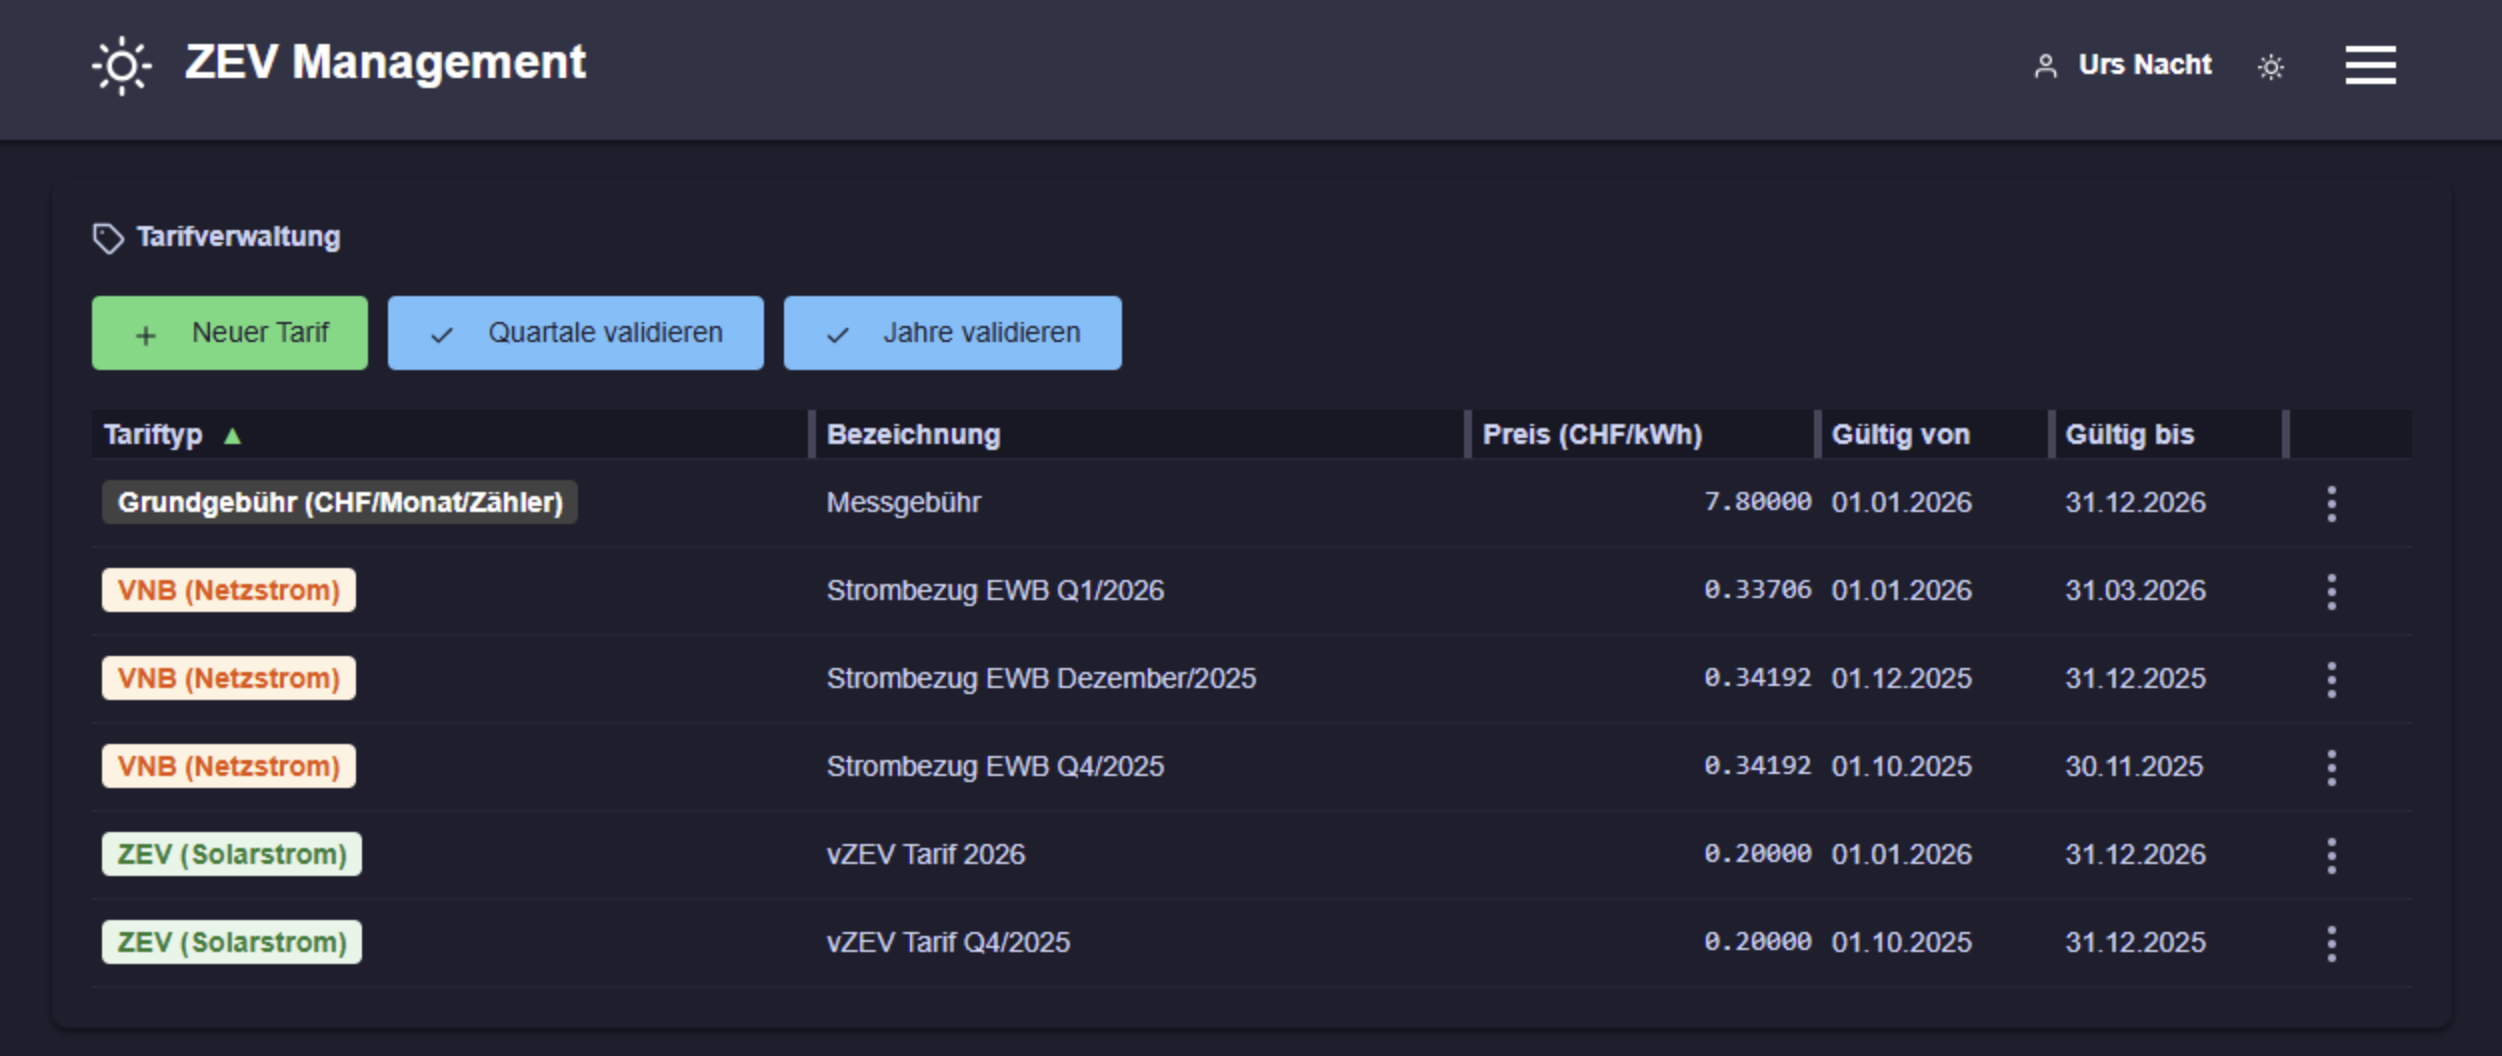
Task: Click the user profile icon beside Urs Nacht
Action: [2046, 66]
